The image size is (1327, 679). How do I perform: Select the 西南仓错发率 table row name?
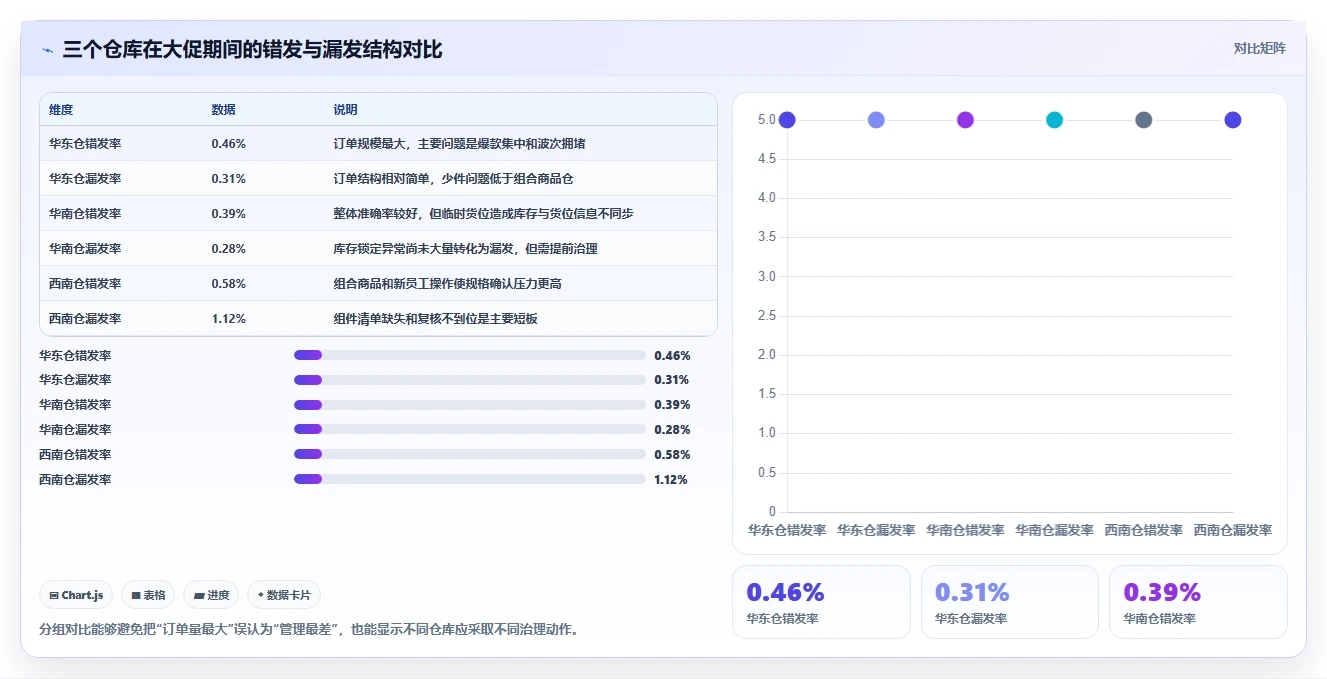point(85,284)
